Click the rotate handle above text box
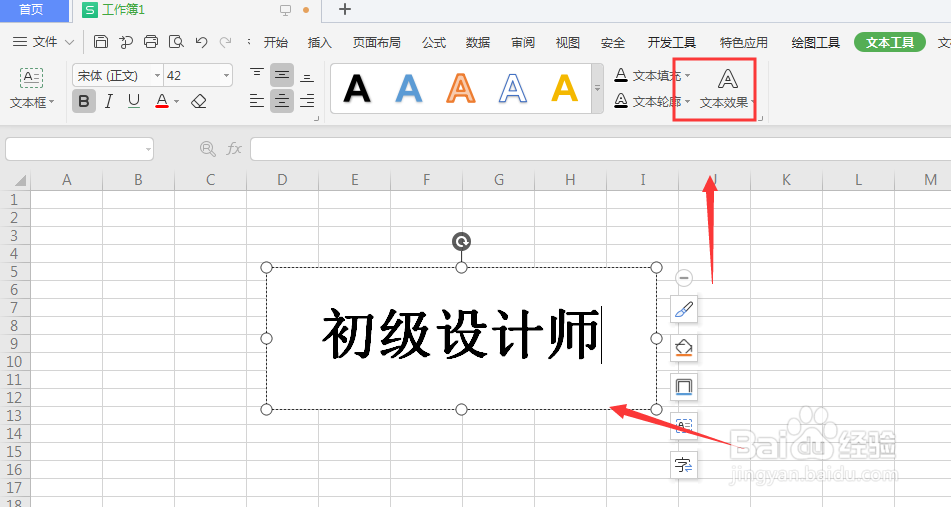Image resolution: width=951 pixels, height=507 pixels. tap(462, 242)
